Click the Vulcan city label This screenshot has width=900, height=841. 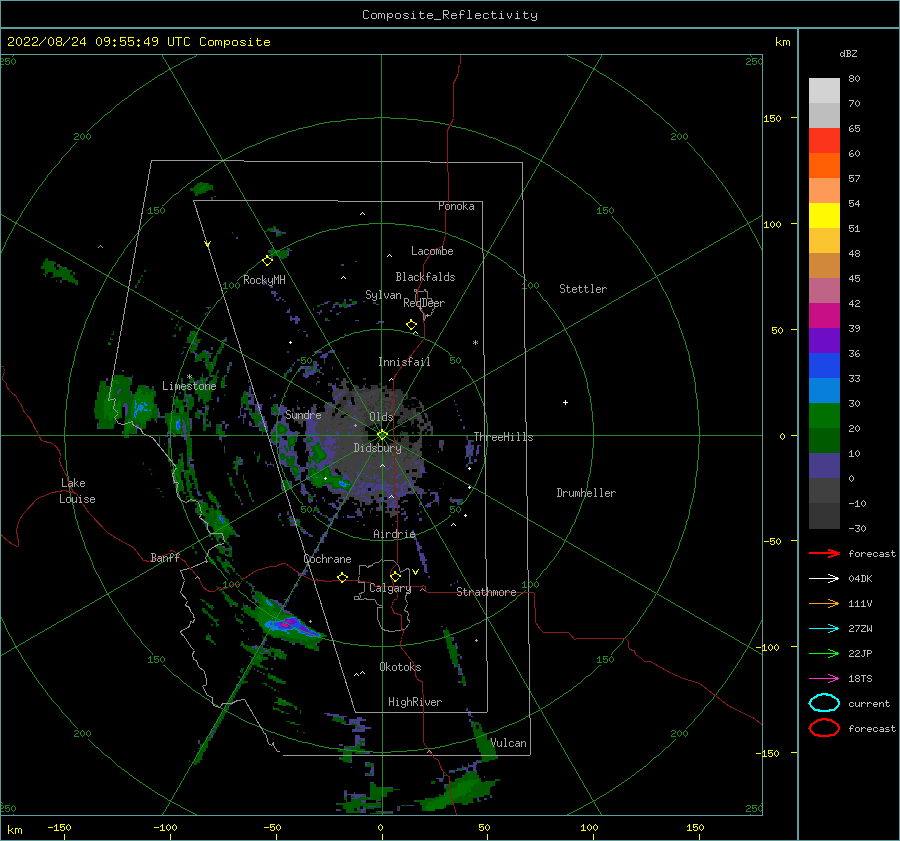pyautogui.click(x=508, y=743)
